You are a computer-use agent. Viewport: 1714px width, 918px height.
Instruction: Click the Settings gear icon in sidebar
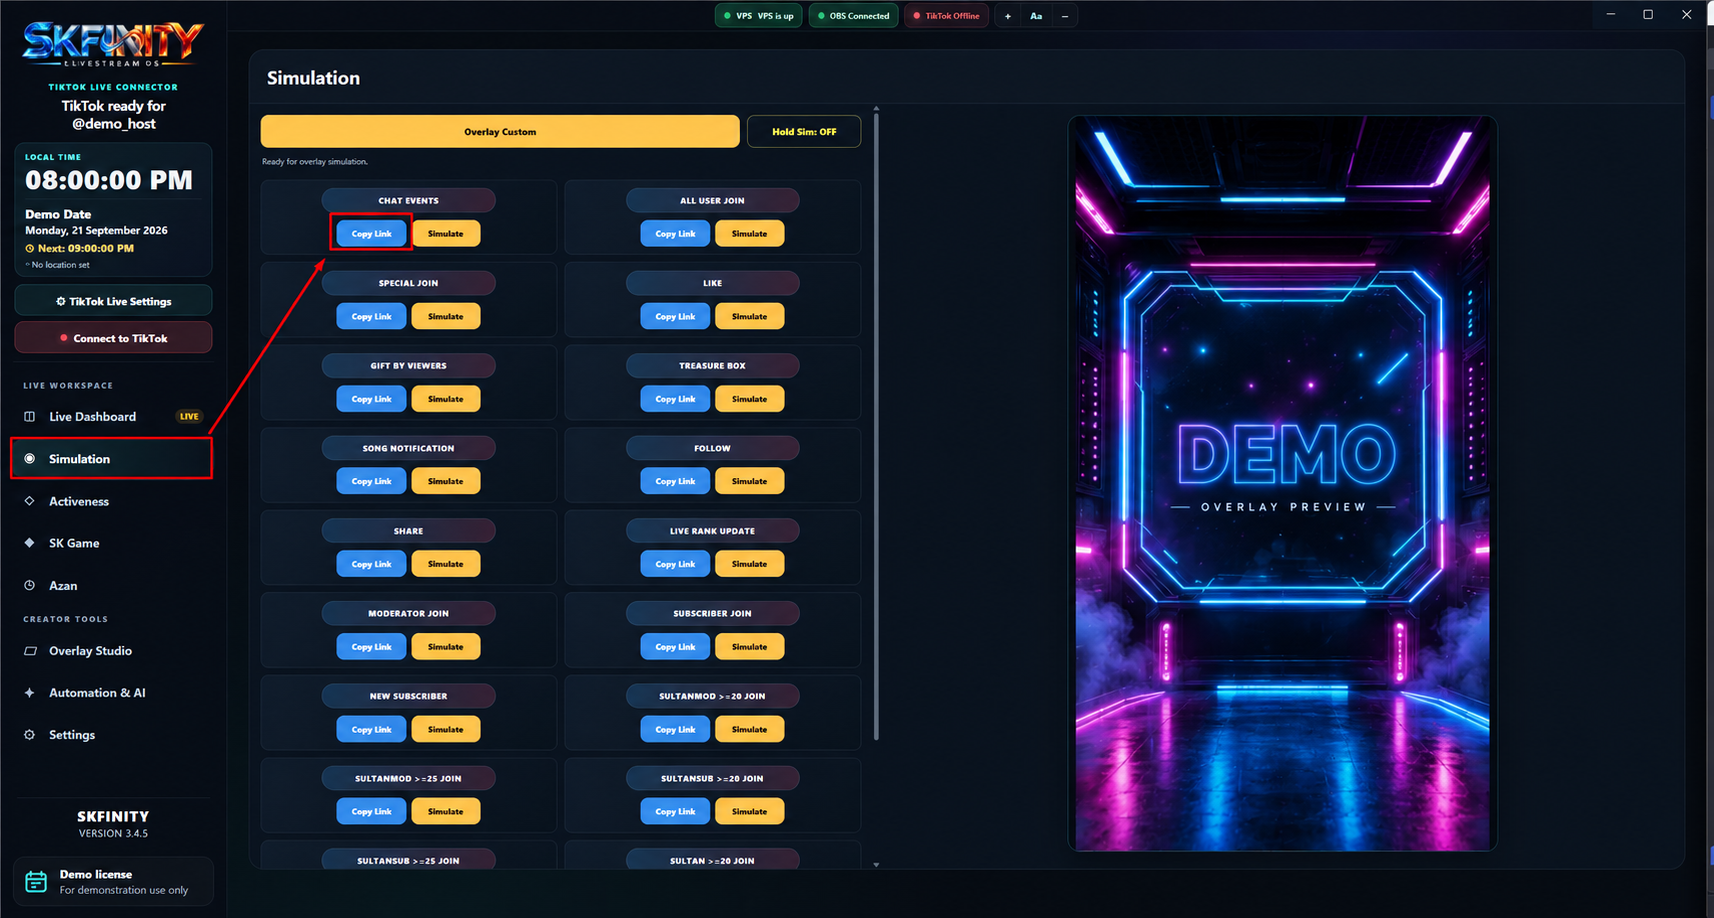pos(29,735)
